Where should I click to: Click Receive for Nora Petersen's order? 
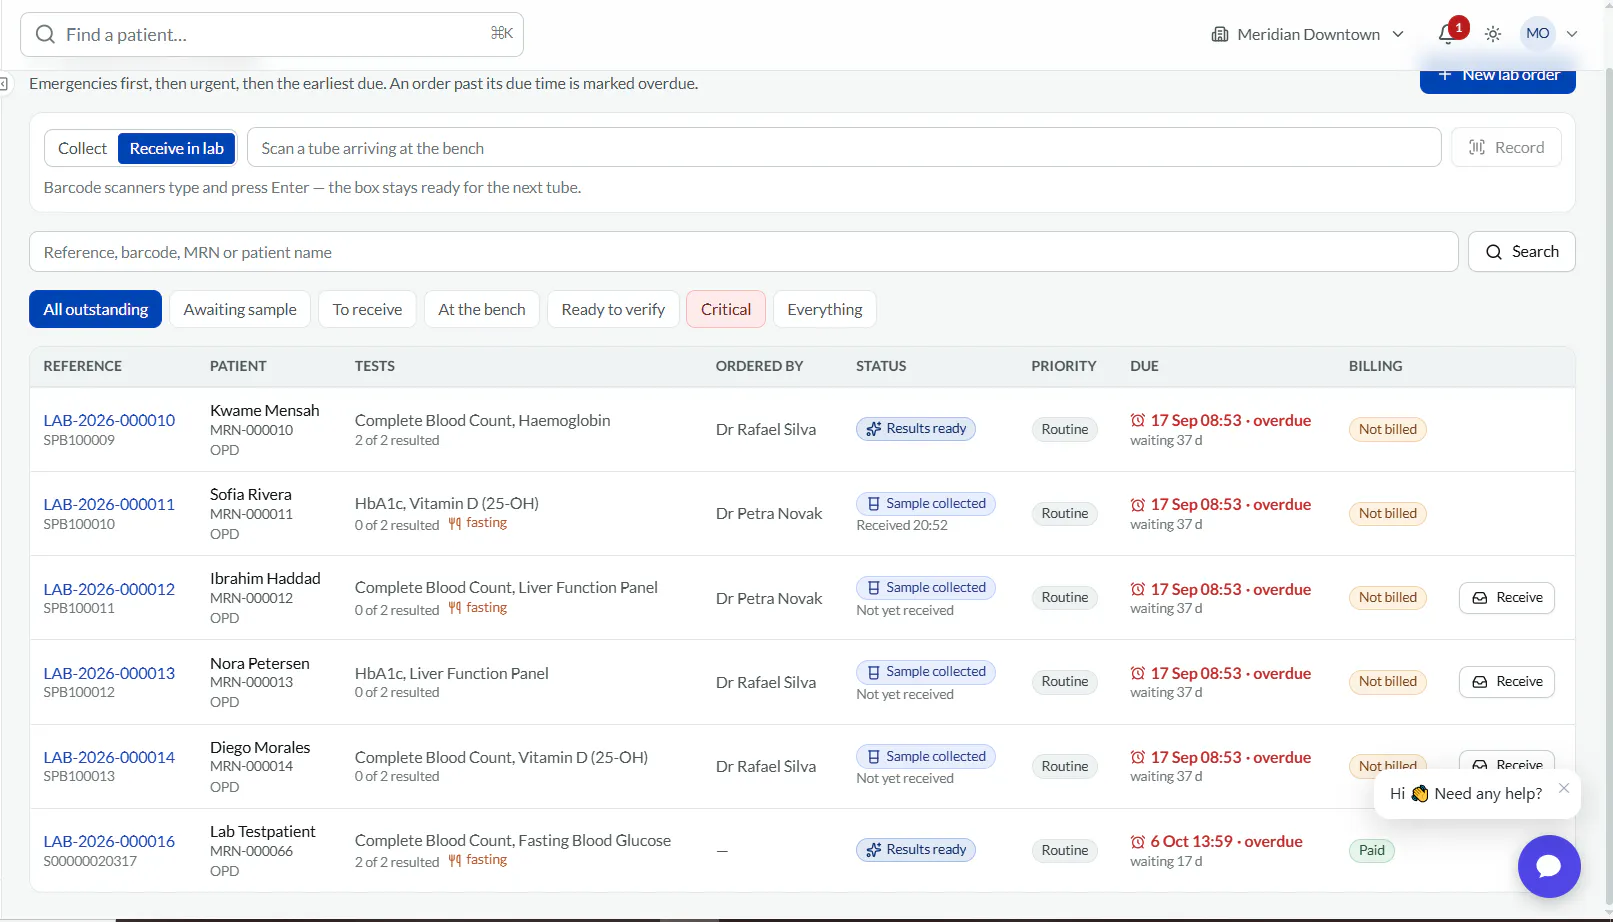1506,682
